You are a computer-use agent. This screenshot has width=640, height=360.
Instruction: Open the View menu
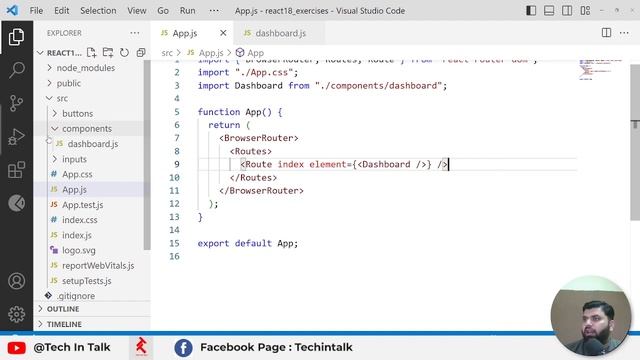(137, 11)
